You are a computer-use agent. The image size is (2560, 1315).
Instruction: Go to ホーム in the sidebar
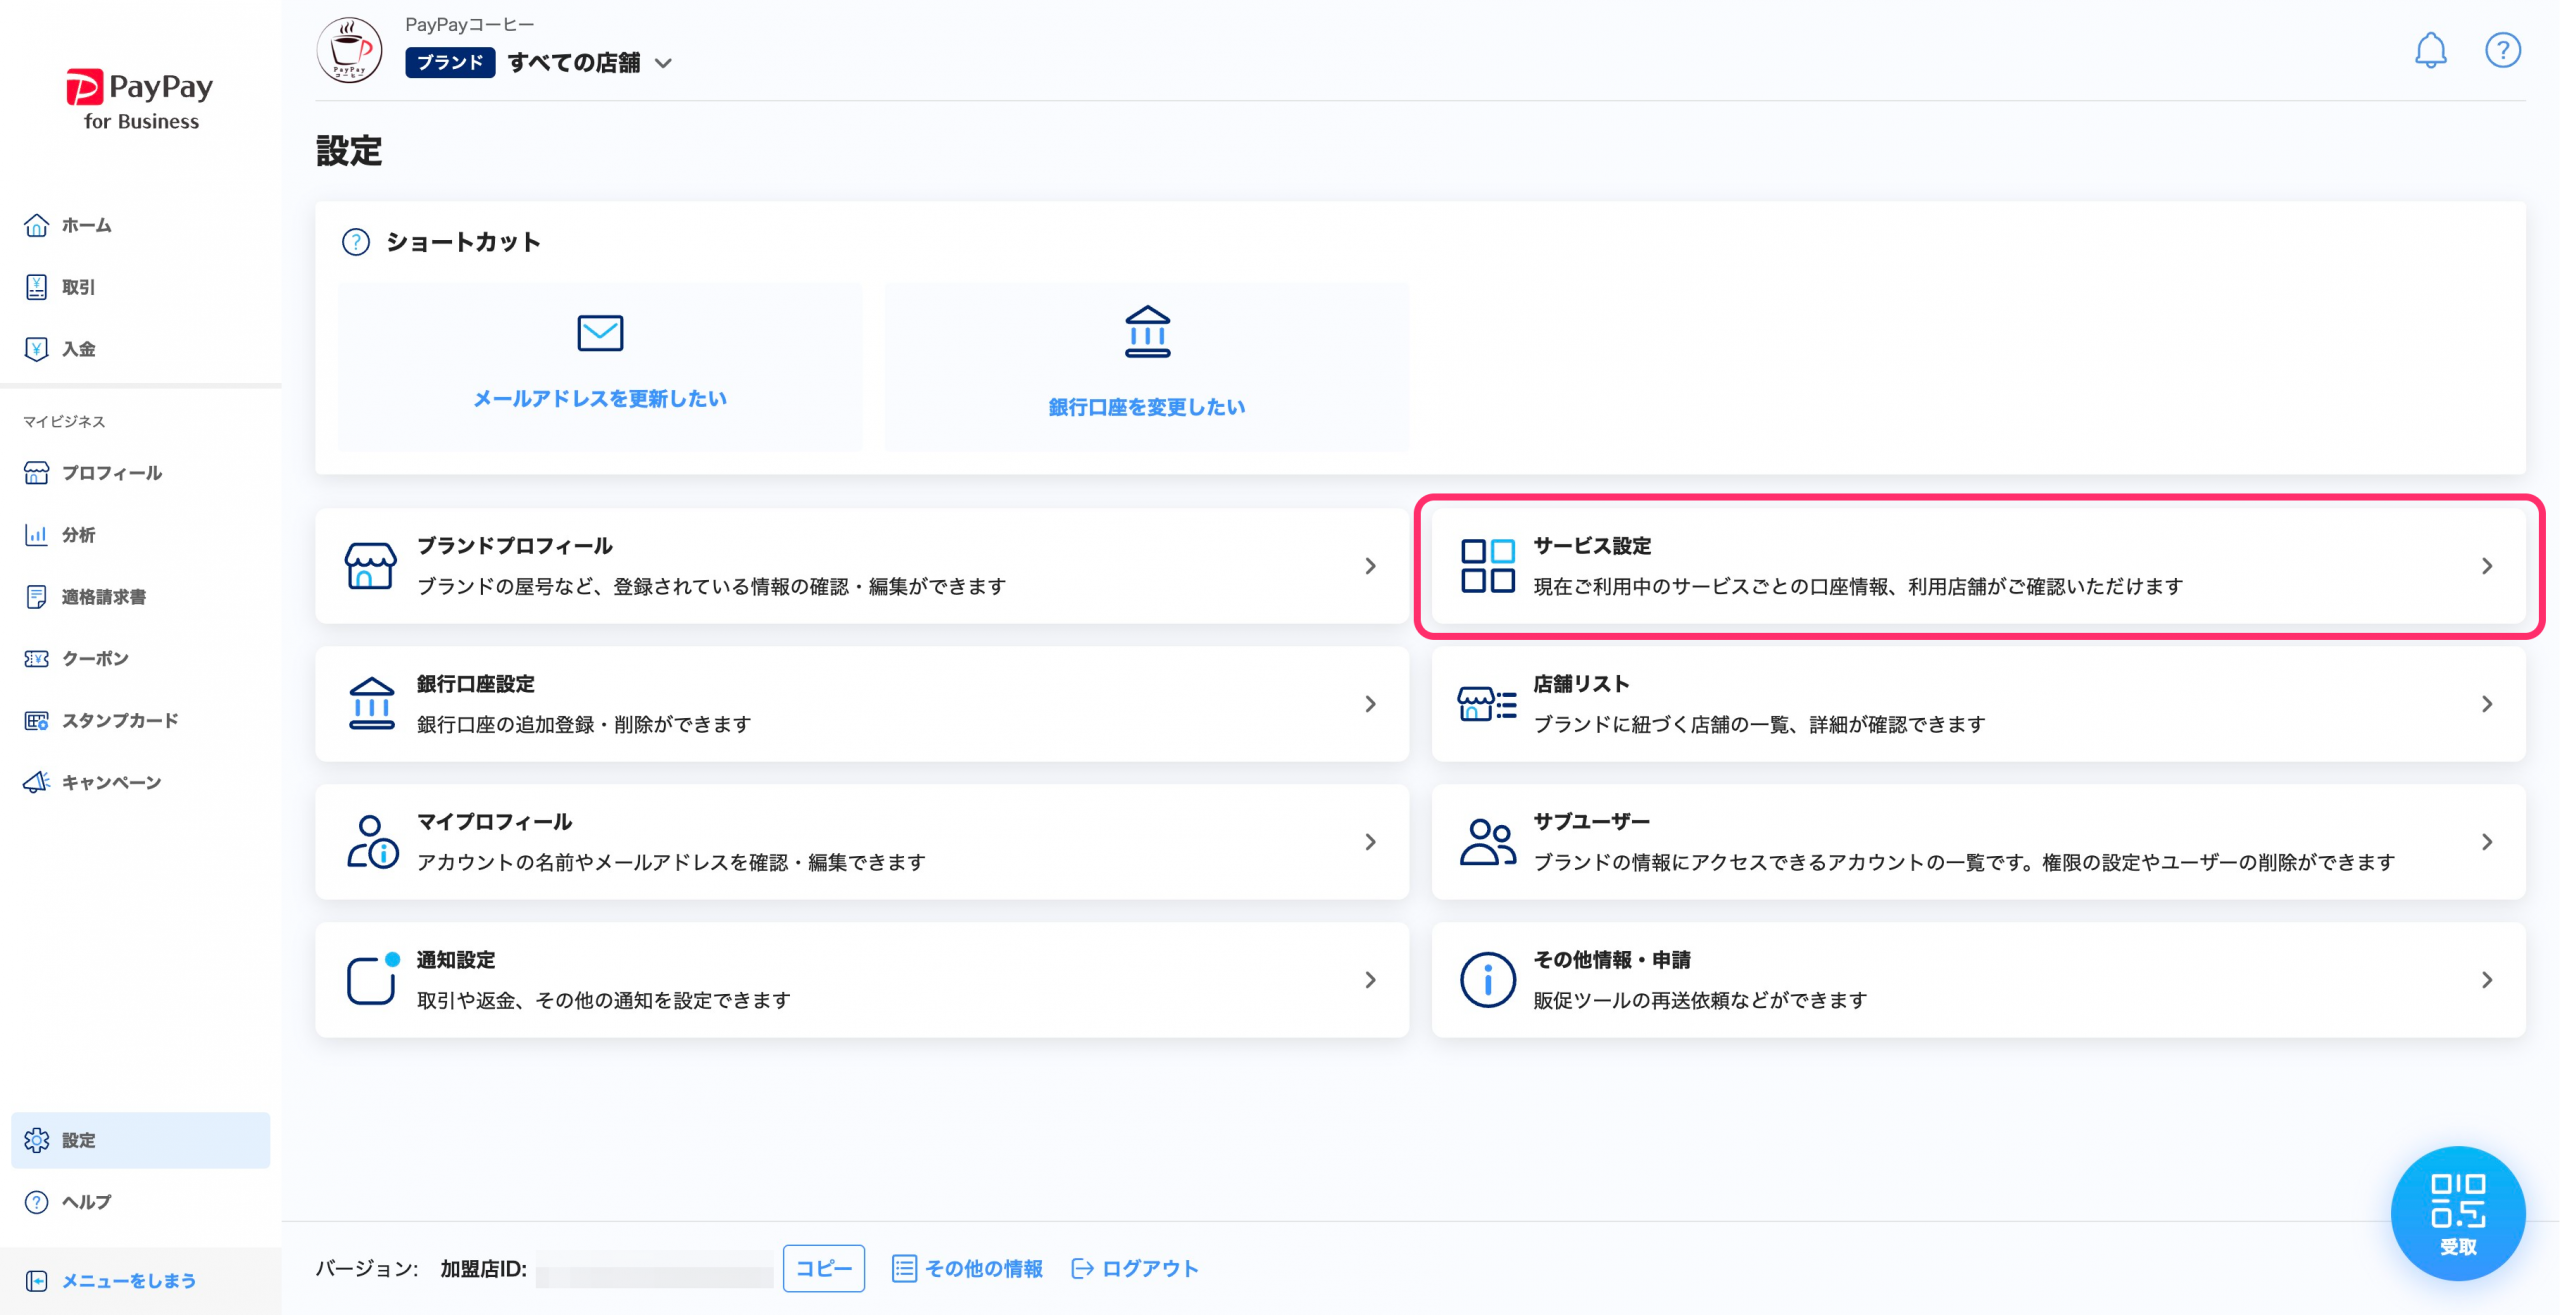point(86,226)
